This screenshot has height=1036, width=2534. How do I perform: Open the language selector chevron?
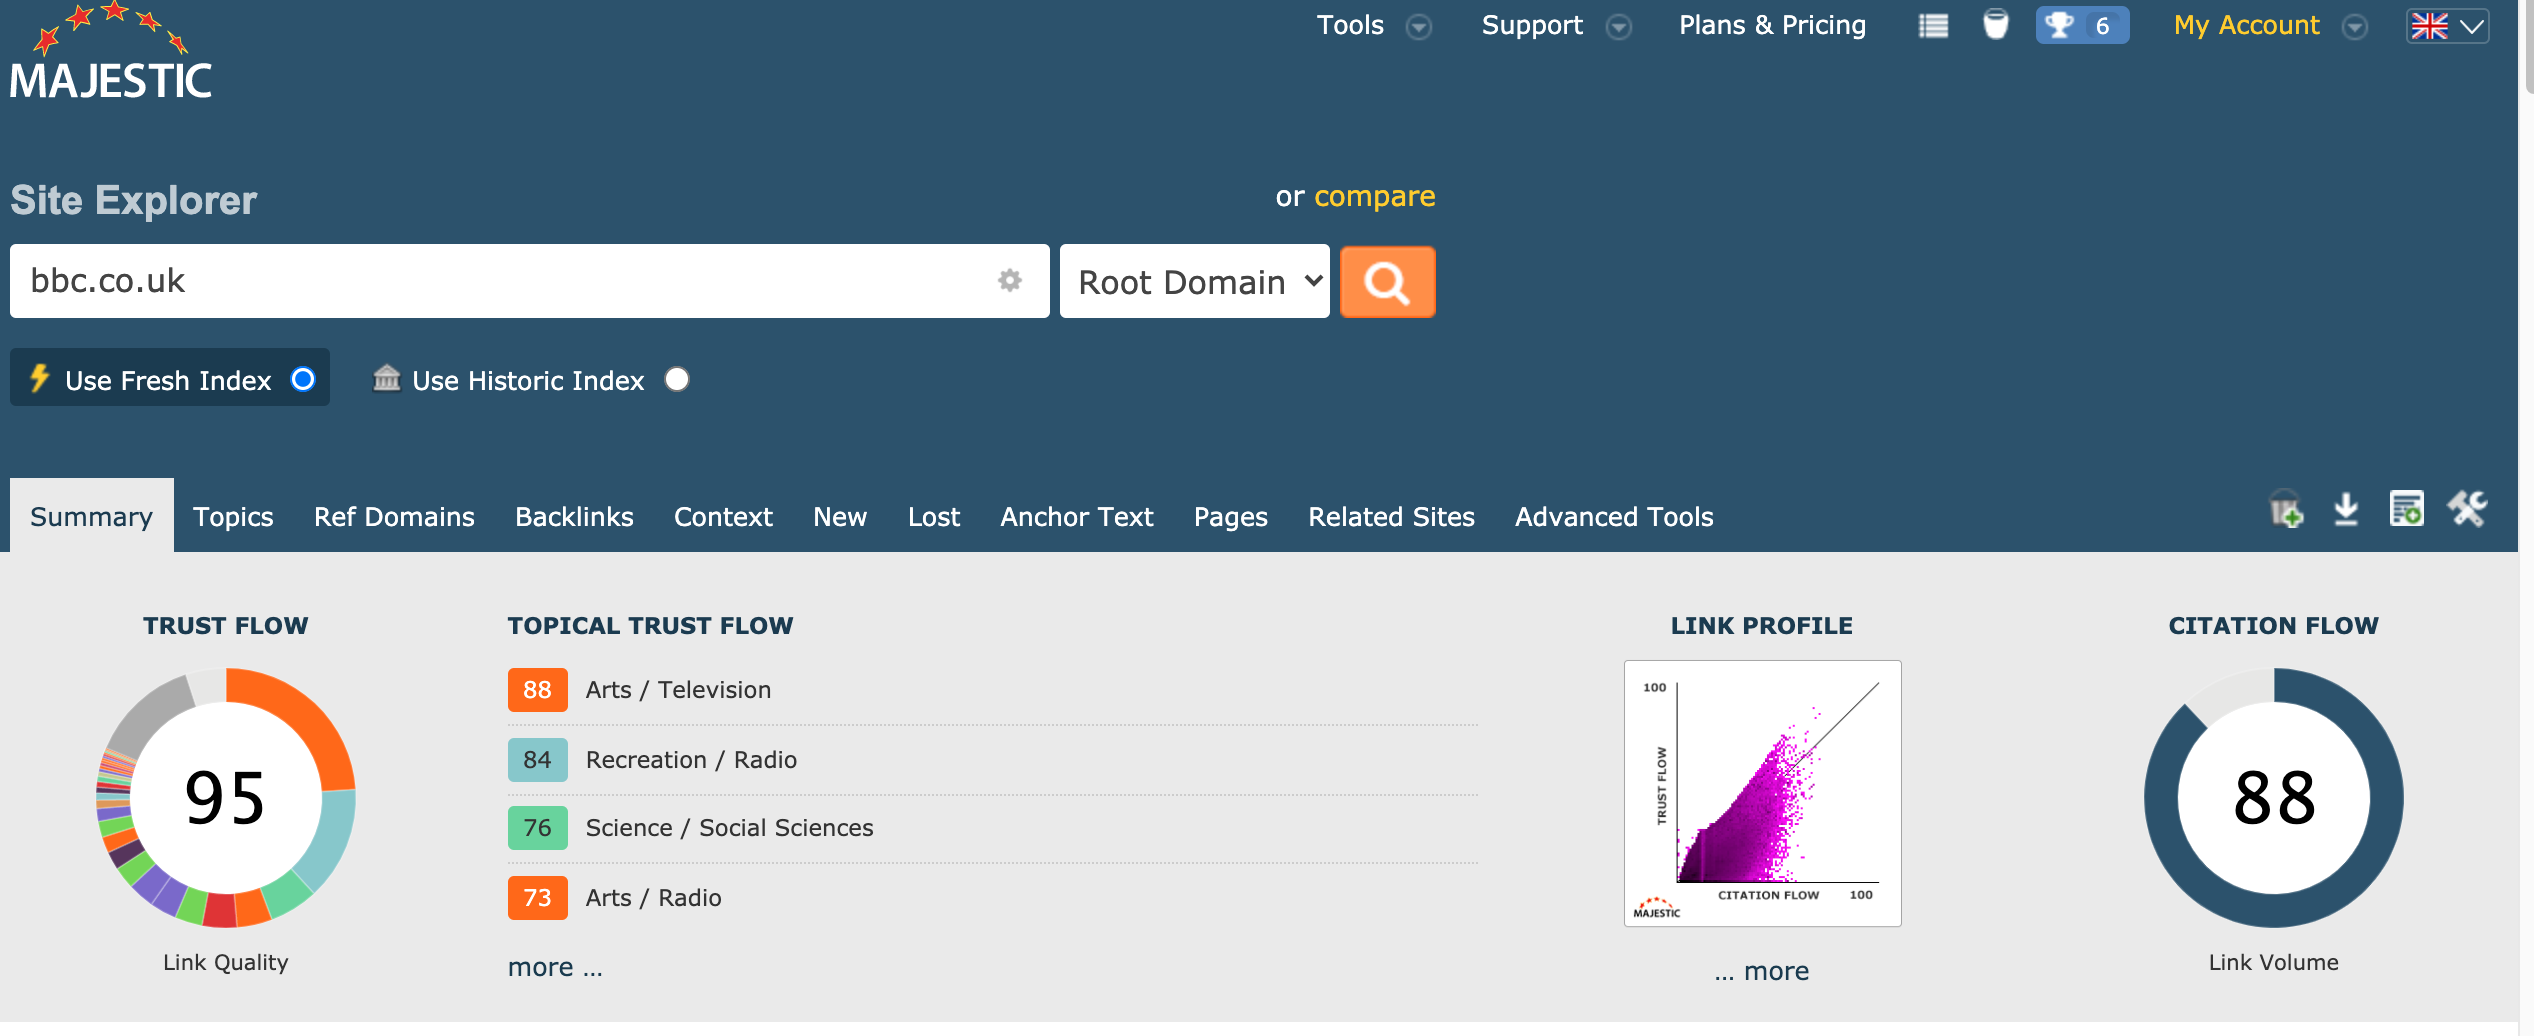2473,27
